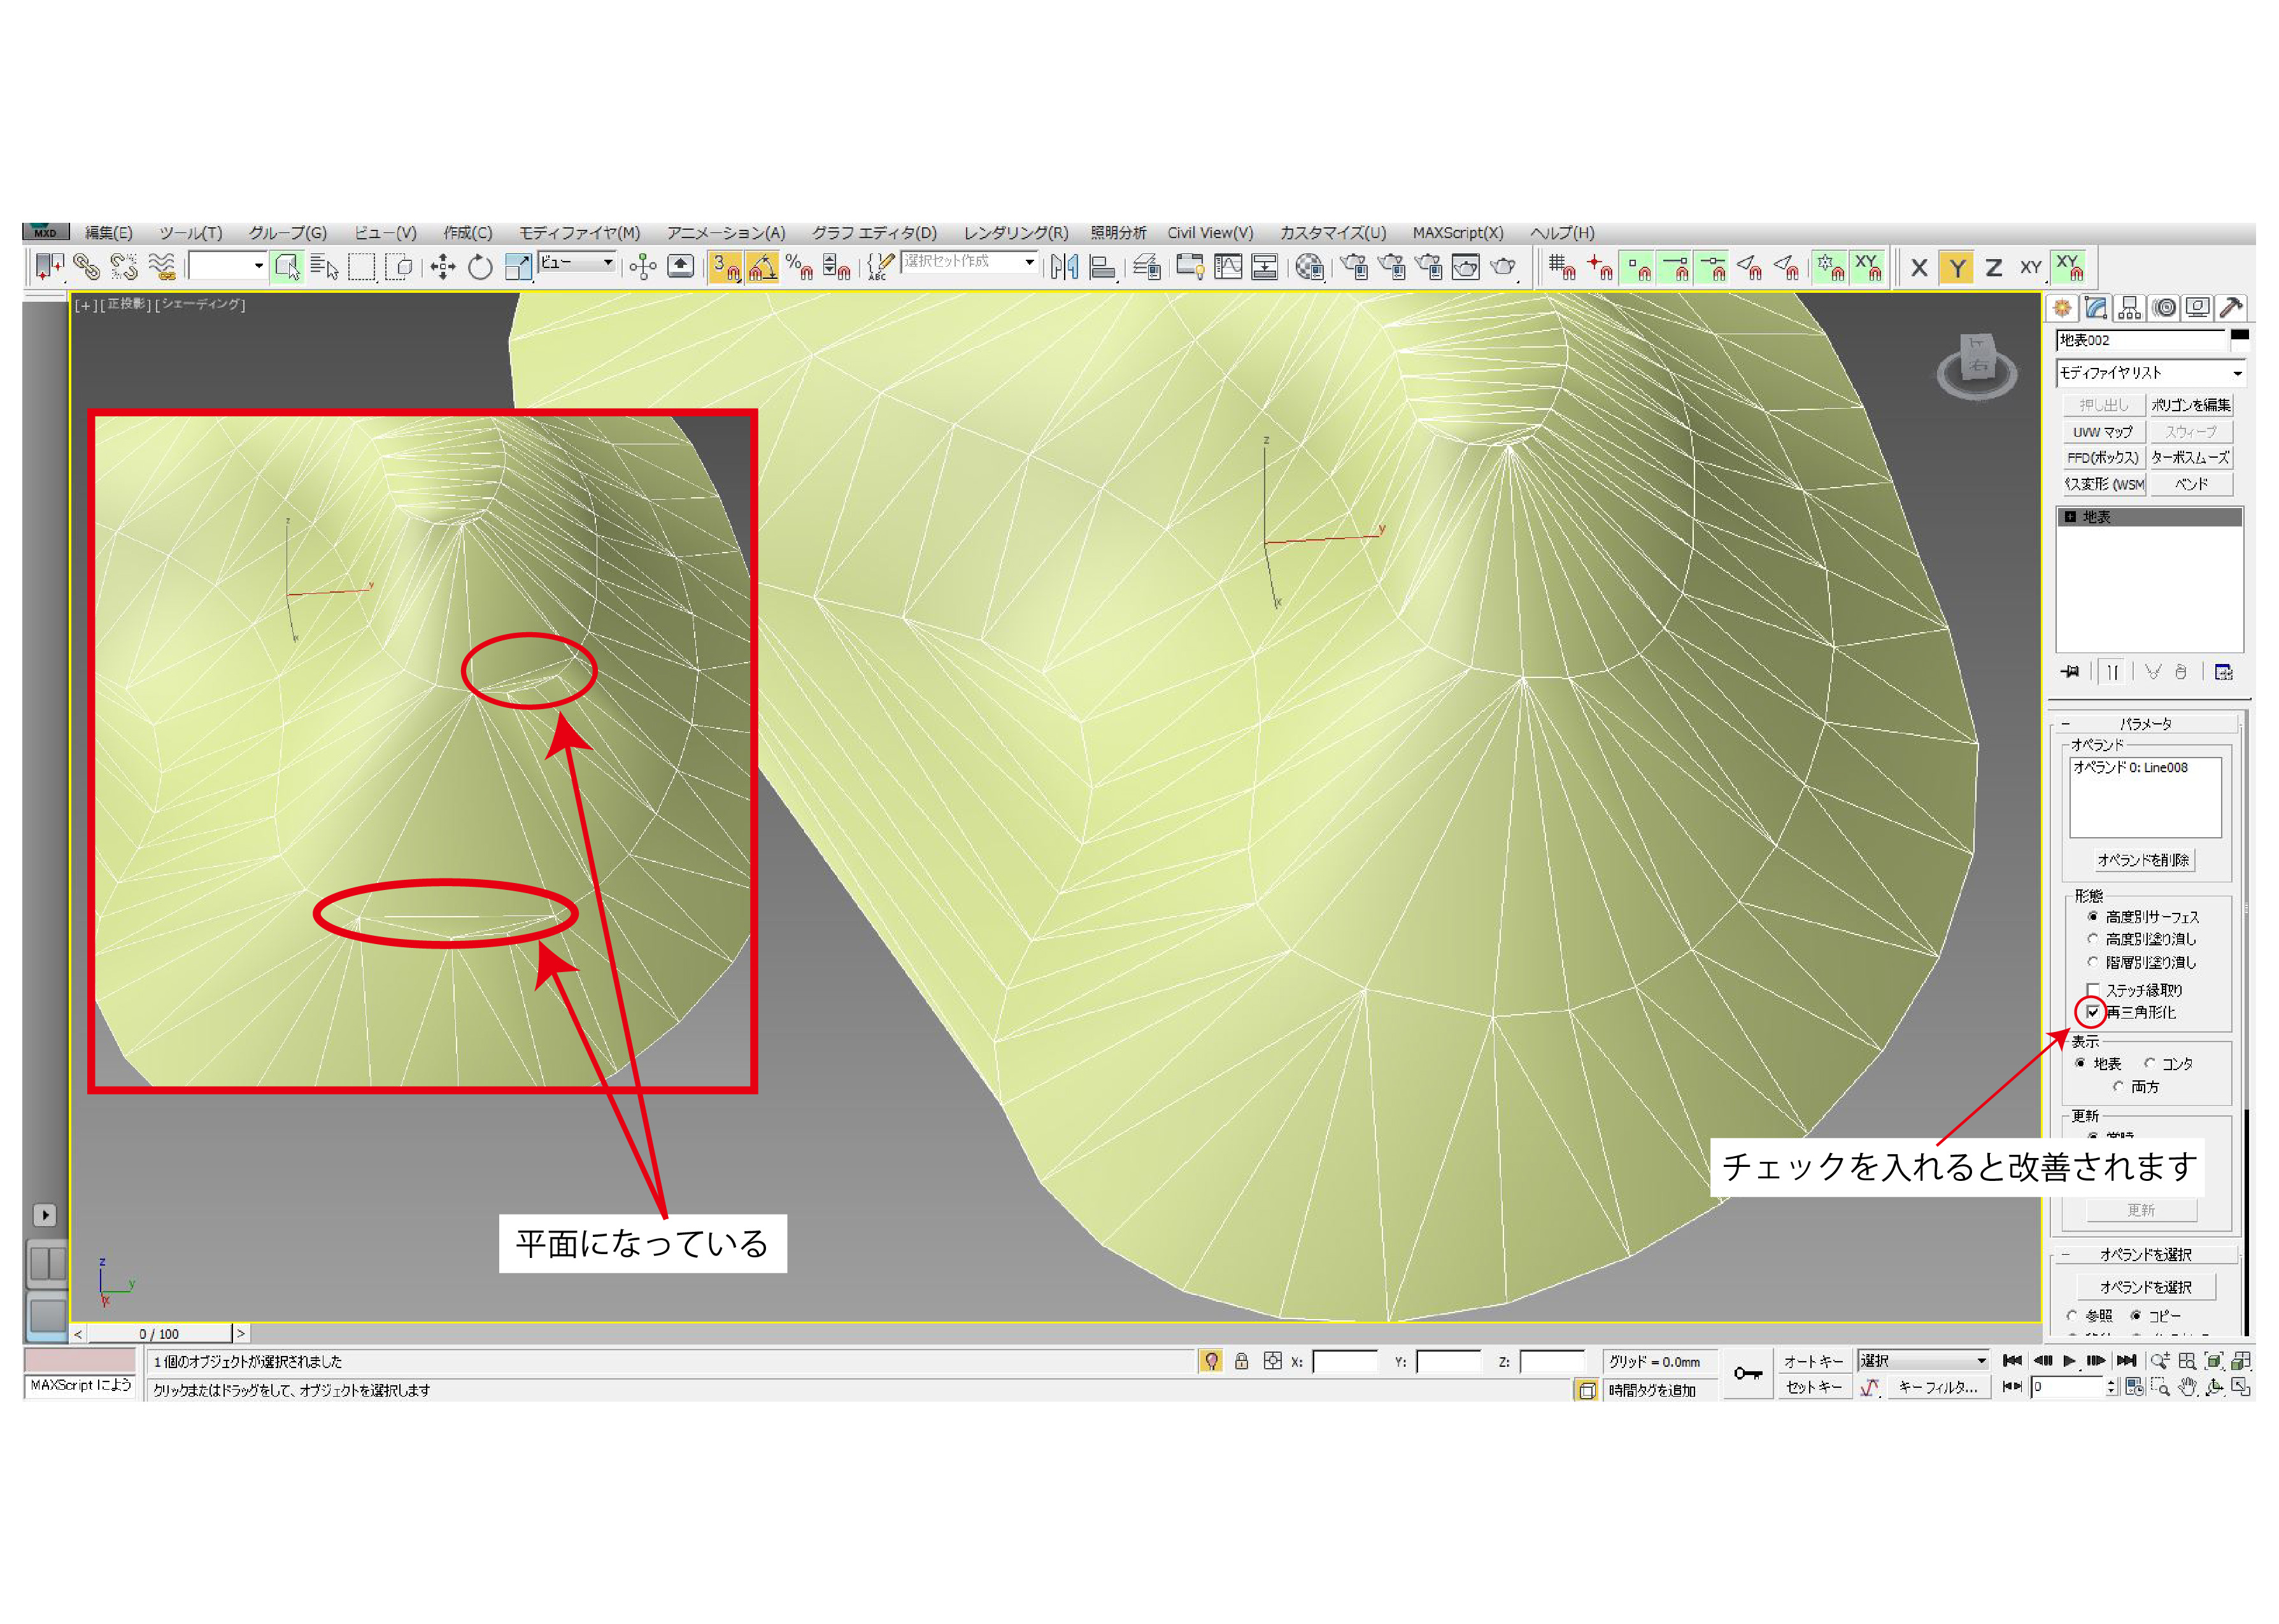Open the レンダリング(R) menu
Screen dimensions: 2279x1624
coord(1015,233)
